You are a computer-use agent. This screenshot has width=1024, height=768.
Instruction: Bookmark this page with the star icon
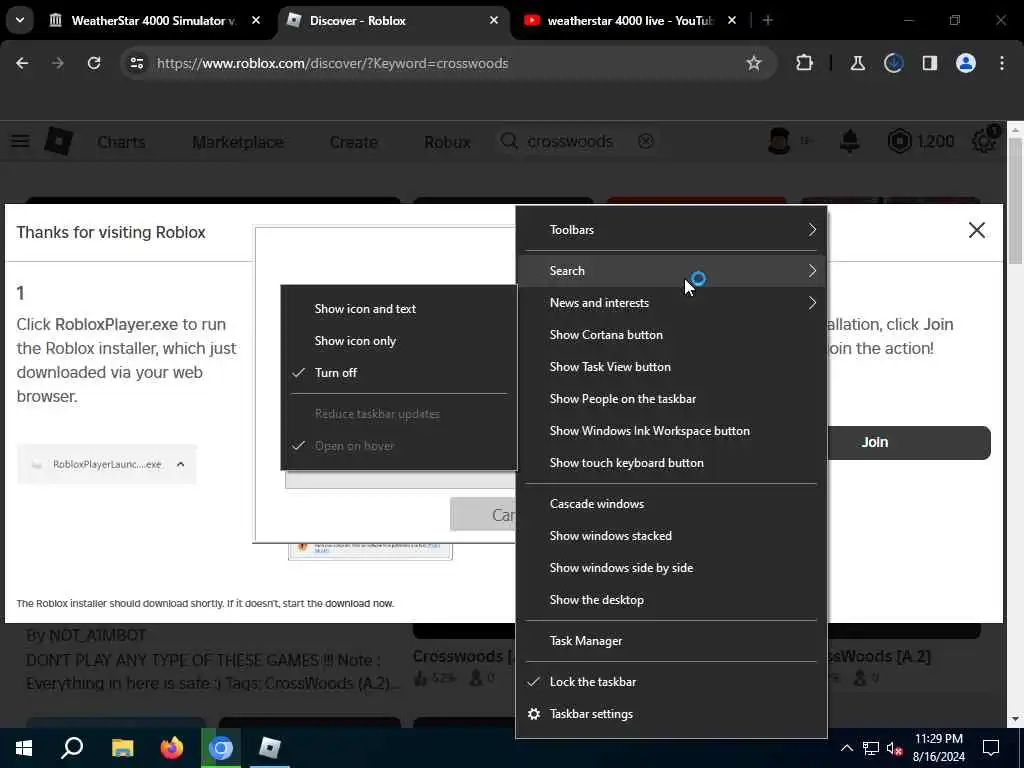pos(754,63)
